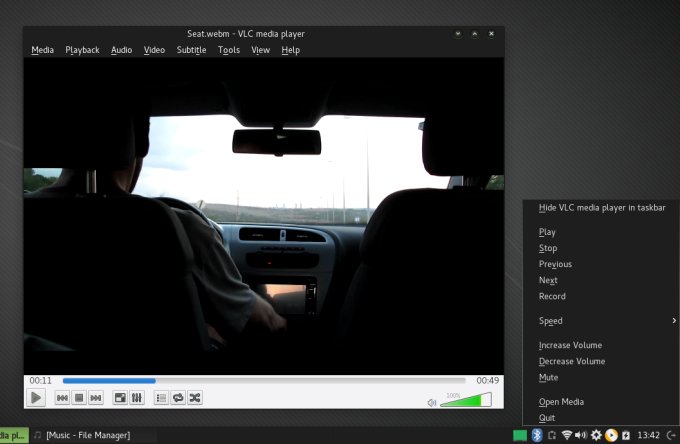The image size is (680, 444).
Task: Show extended settings equalizer button
Action: pos(137,398)
